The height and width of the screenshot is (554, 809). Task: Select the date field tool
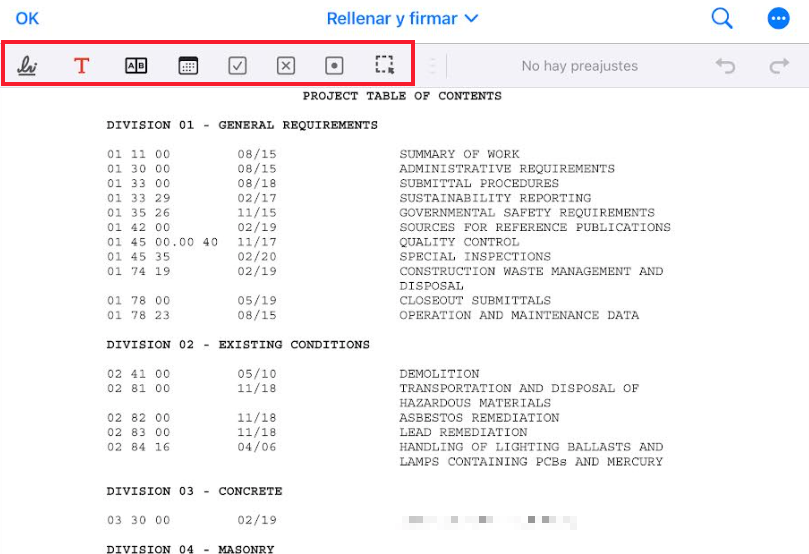[188, 66]
